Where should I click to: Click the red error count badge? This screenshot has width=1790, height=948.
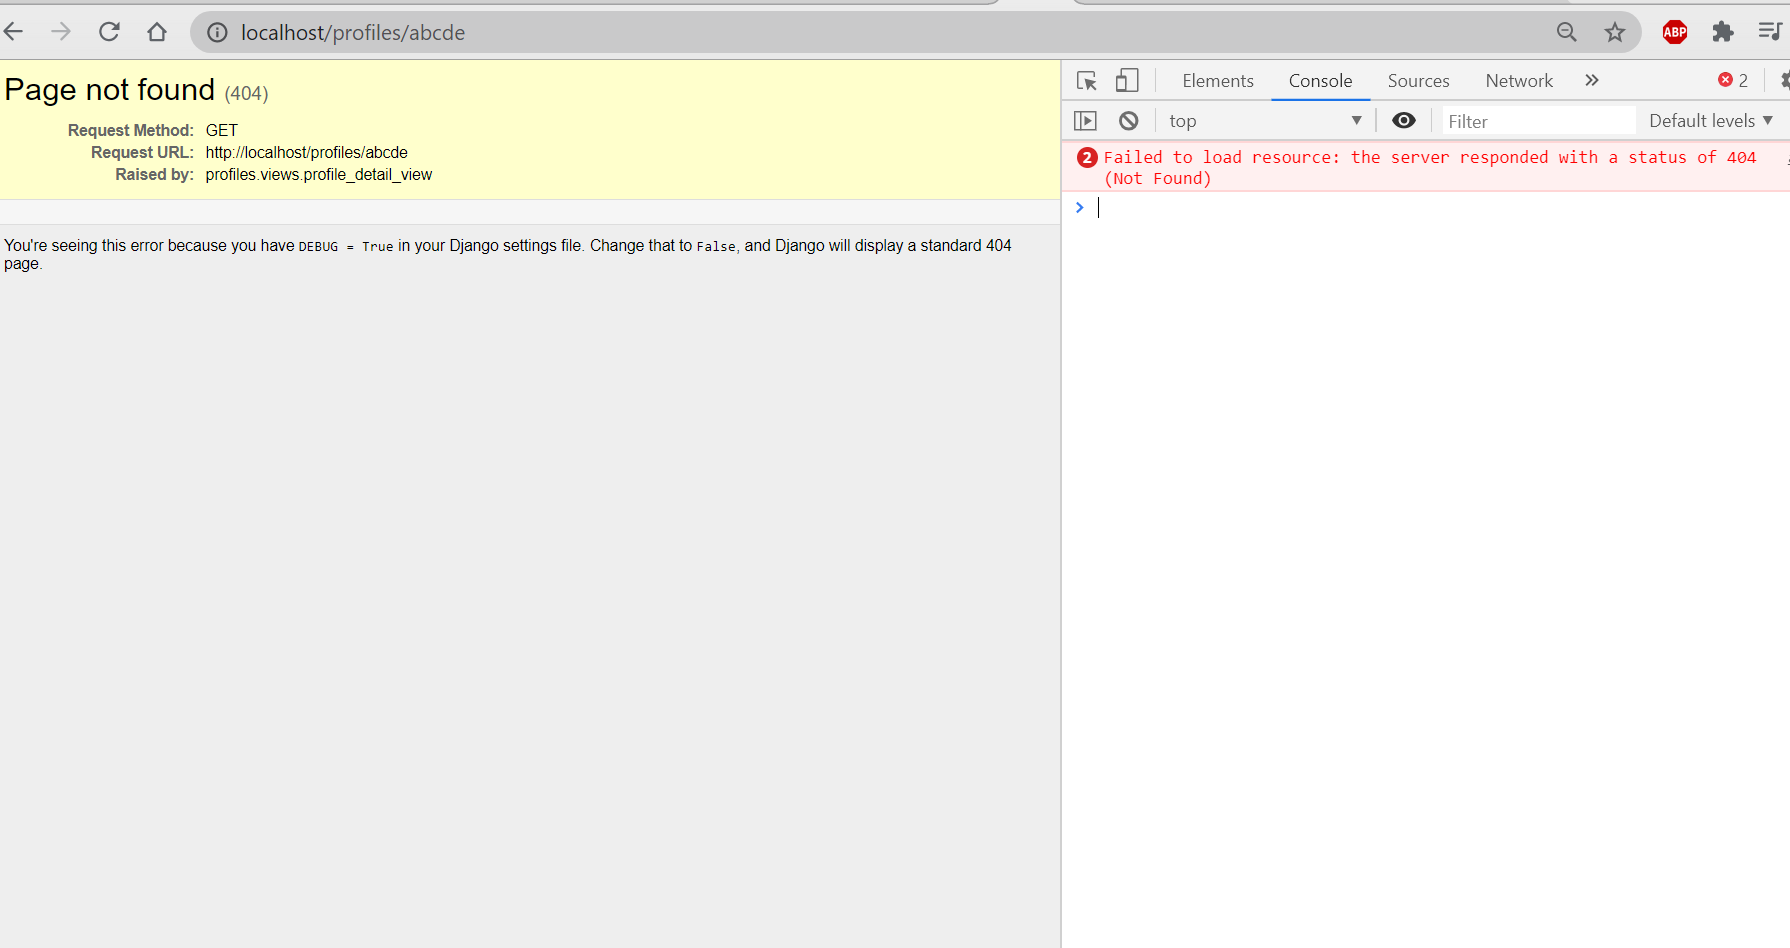pyautogui.click(x=1733, y=80)
